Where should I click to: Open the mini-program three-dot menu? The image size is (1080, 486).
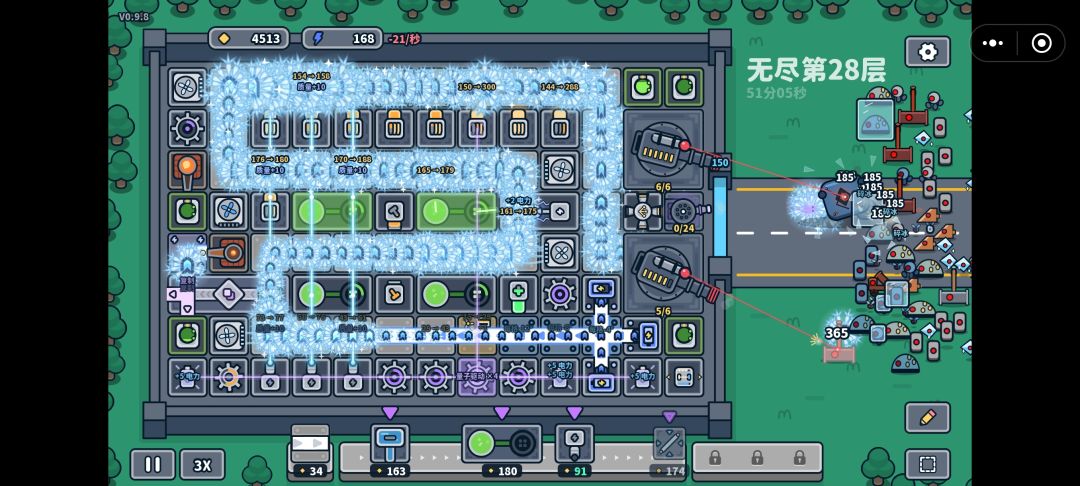pos(993,43)
